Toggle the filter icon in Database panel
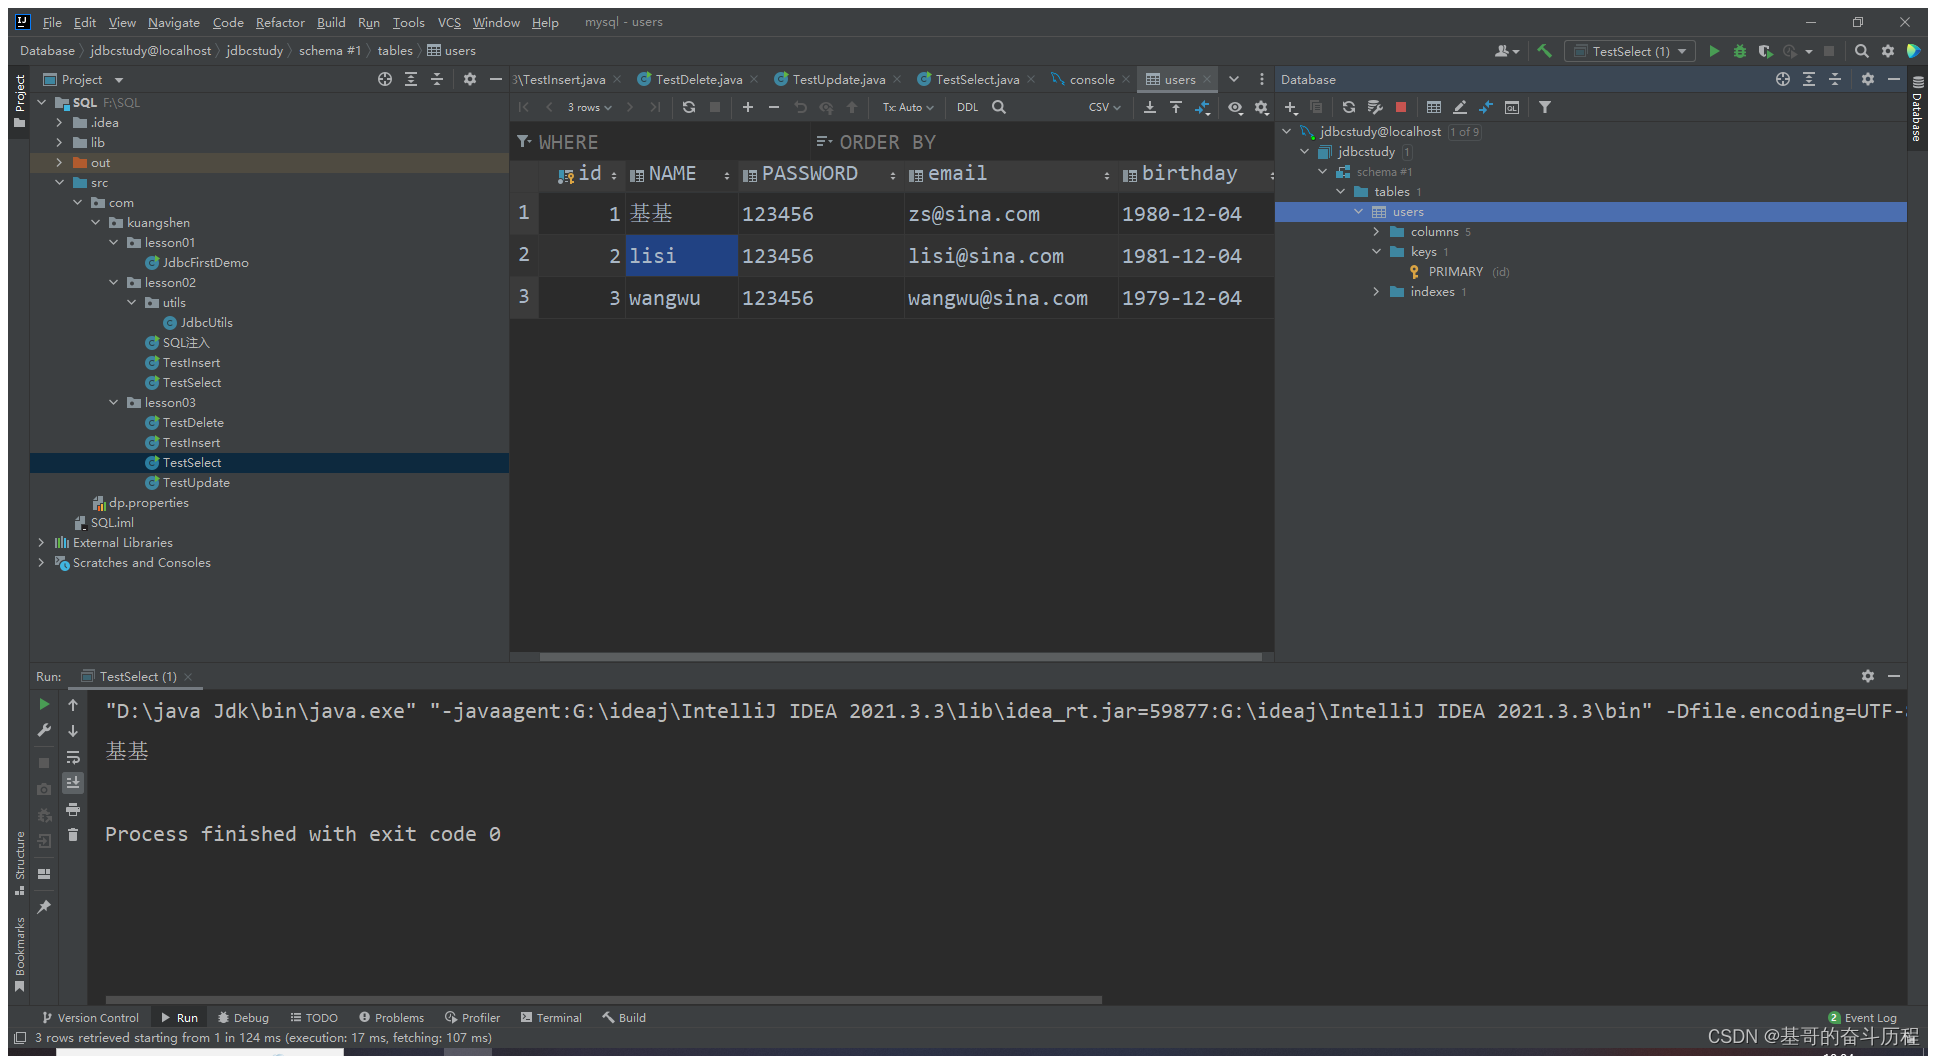Screen dimensions: 1936x1056 pos(1545,107)
